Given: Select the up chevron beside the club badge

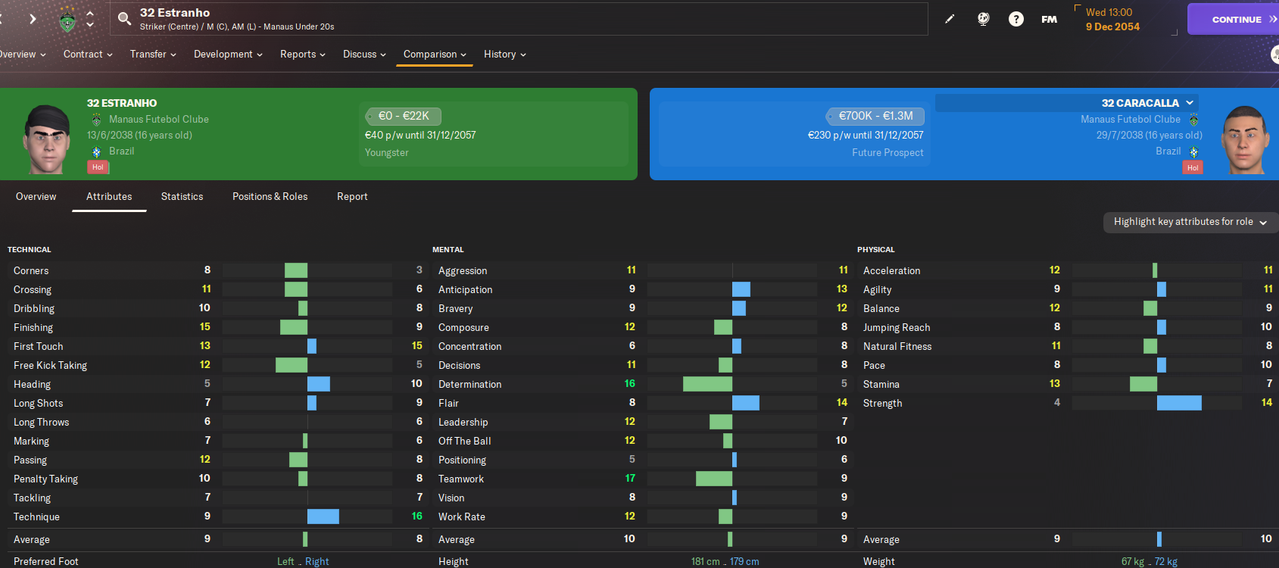Looking at the screenshot, I should pos(90,13).
